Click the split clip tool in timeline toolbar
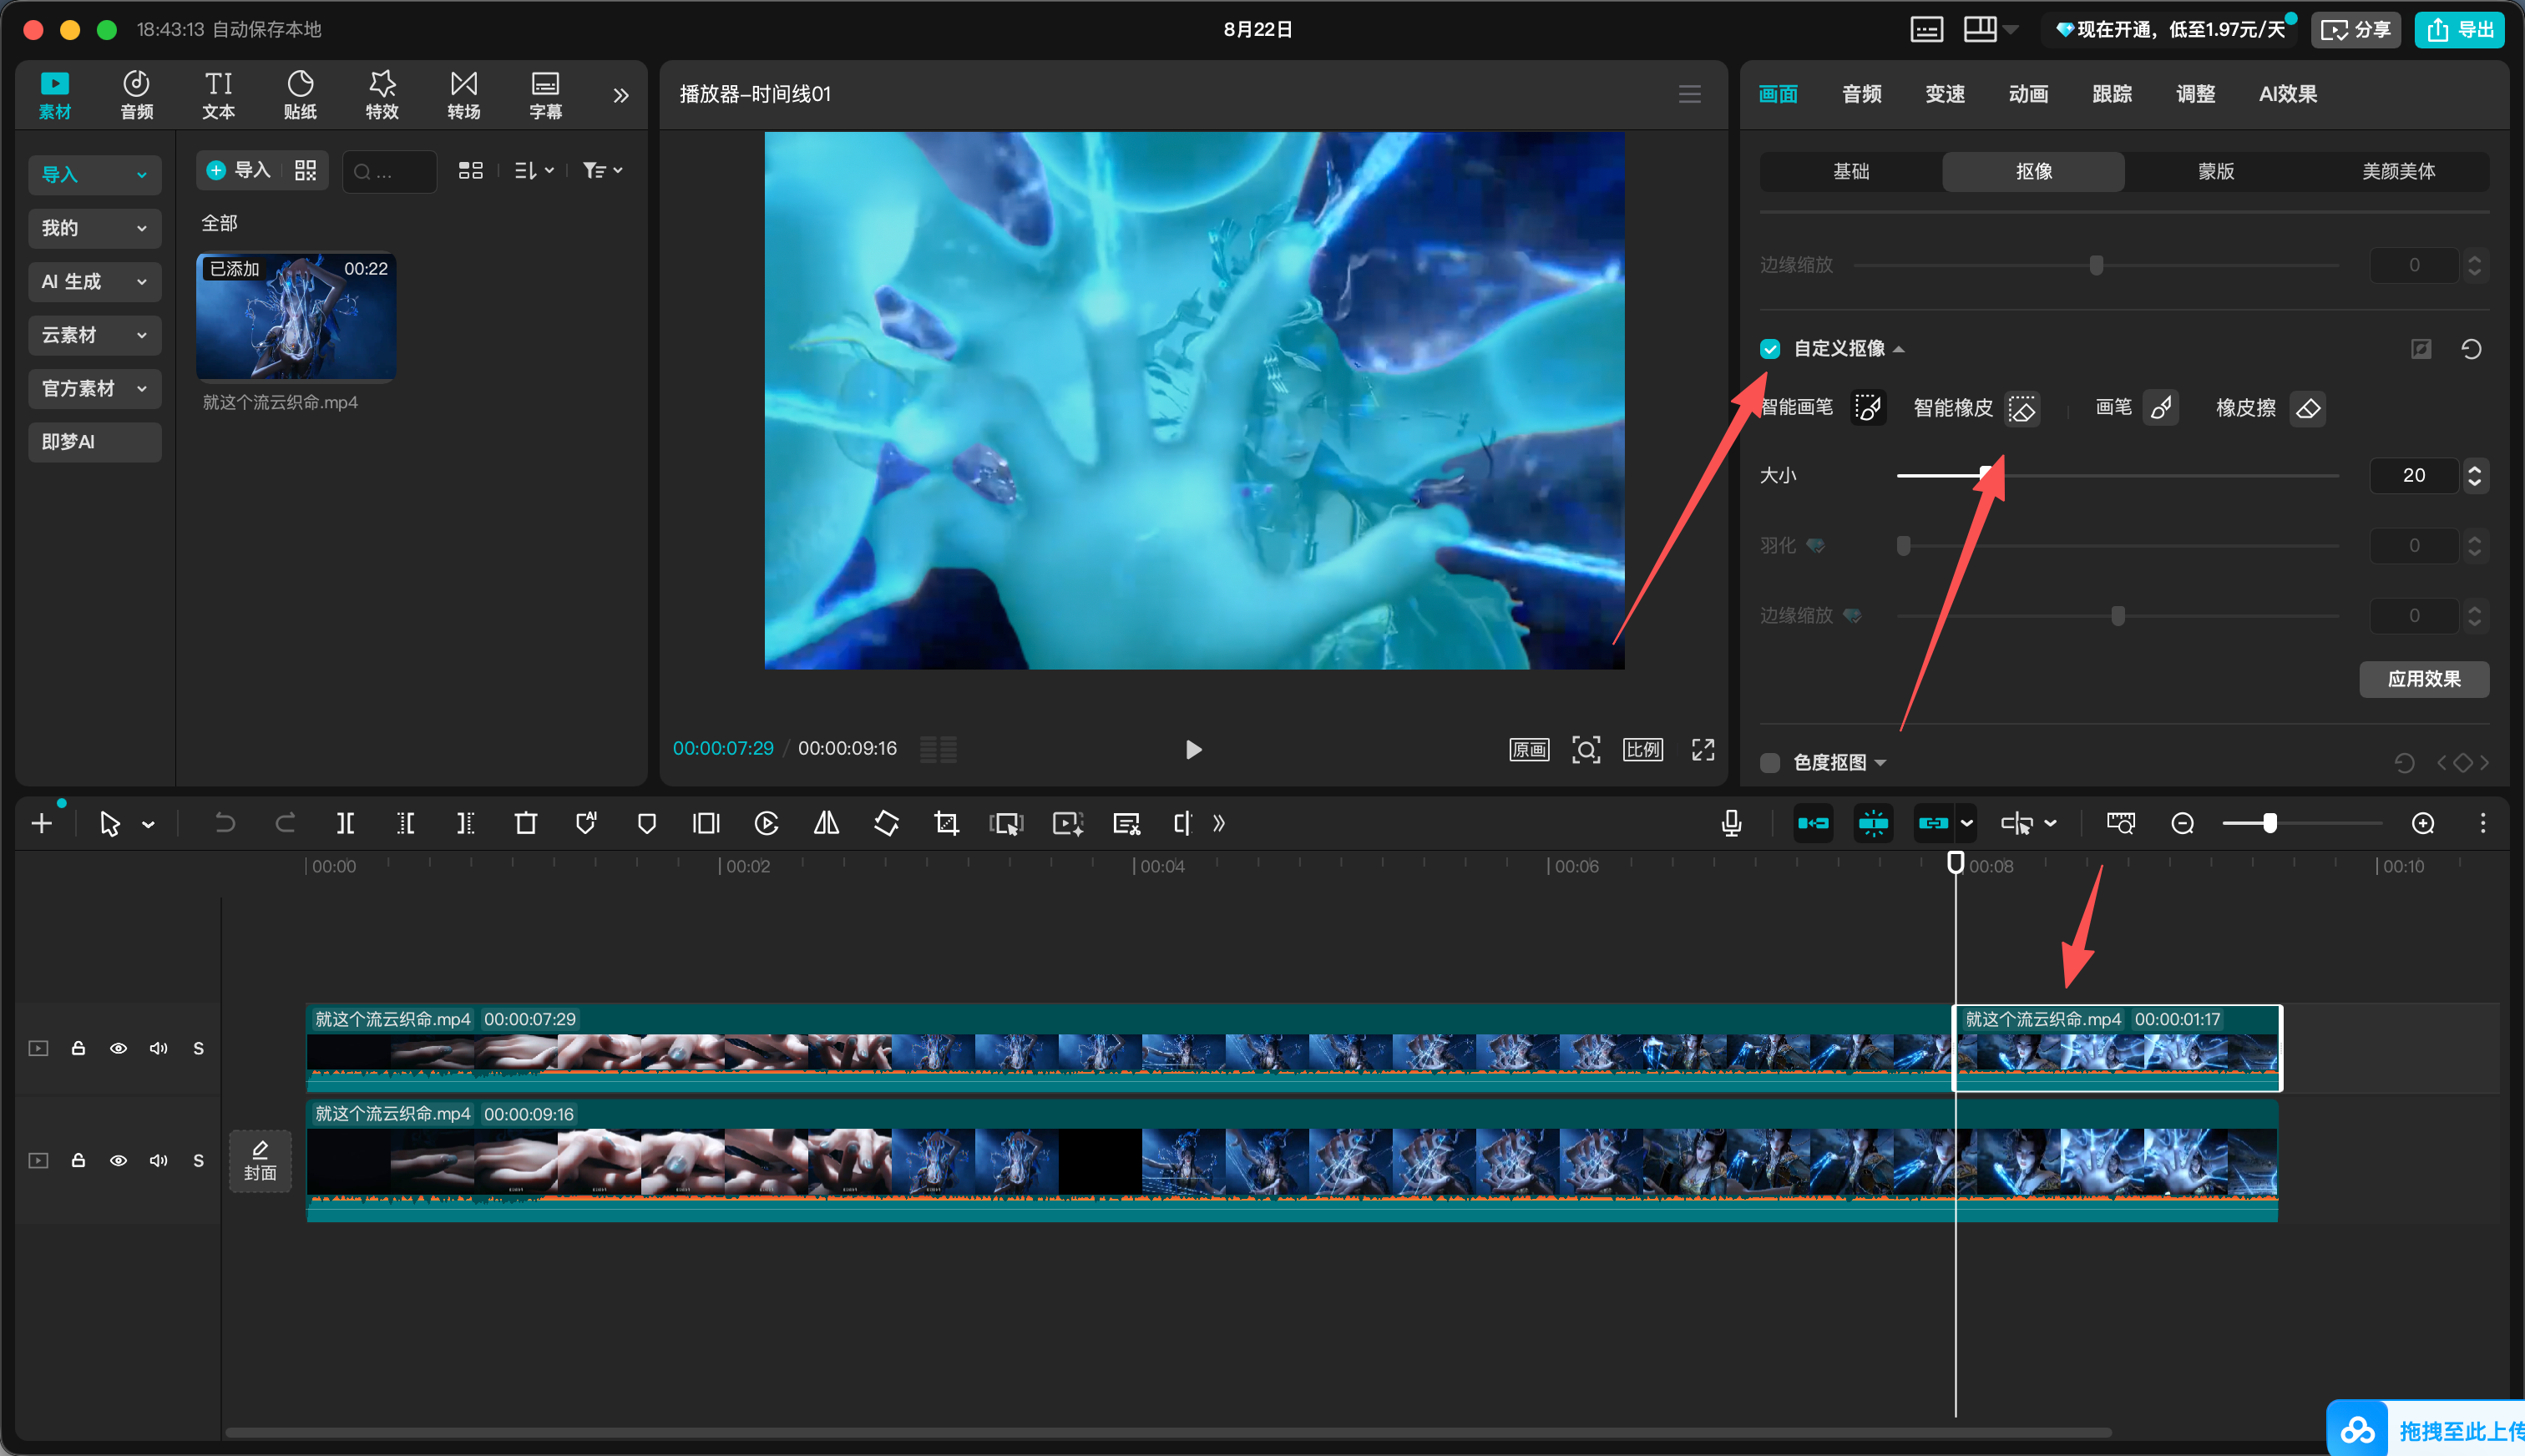Screen dimensions: 2525x1456 [345, 823]
